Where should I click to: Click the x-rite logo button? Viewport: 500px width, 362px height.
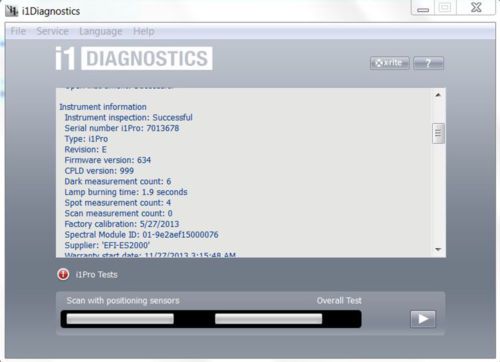(390, 63)
